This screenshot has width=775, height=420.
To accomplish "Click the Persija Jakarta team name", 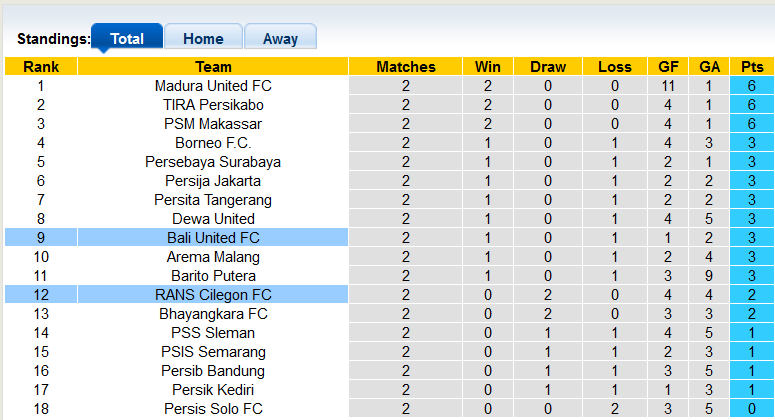I will pyautogui.click(x=213, y=181).
